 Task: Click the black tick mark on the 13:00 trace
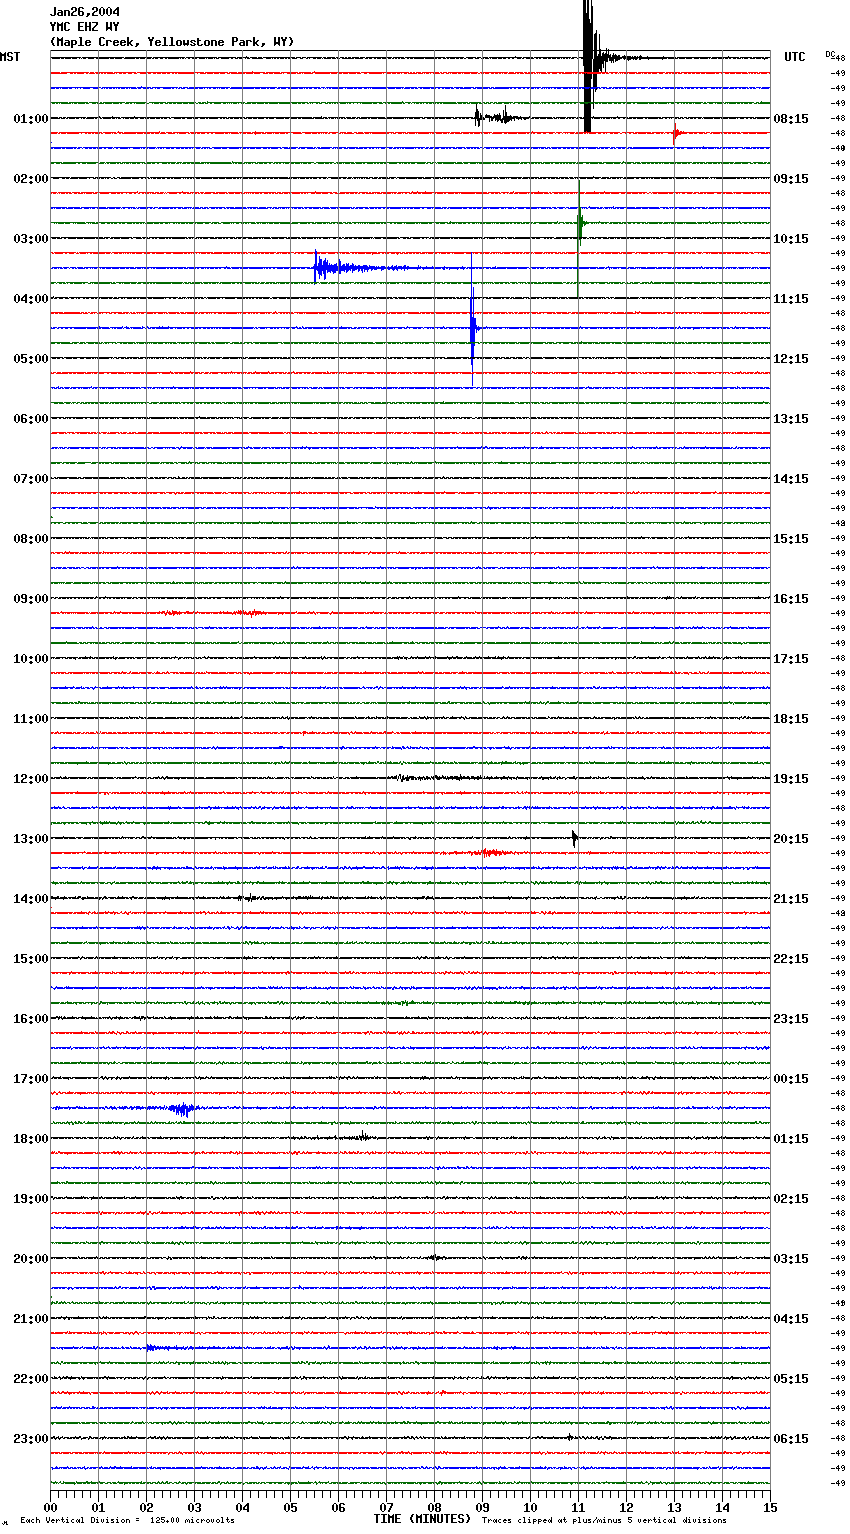pyautogui.click(x=574, y=838)
